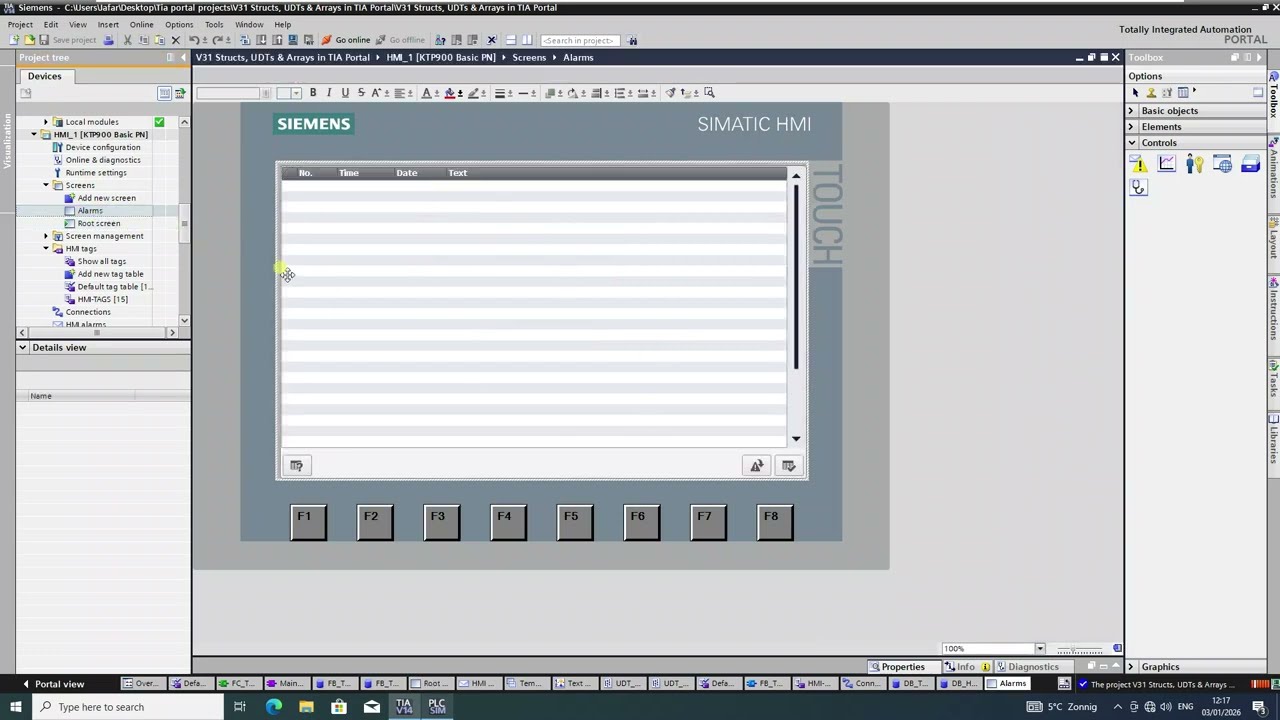Click the F1 function key on HMI panel
The height and width of the screenshot is (720, 1280).
click(x=308, y=522)
